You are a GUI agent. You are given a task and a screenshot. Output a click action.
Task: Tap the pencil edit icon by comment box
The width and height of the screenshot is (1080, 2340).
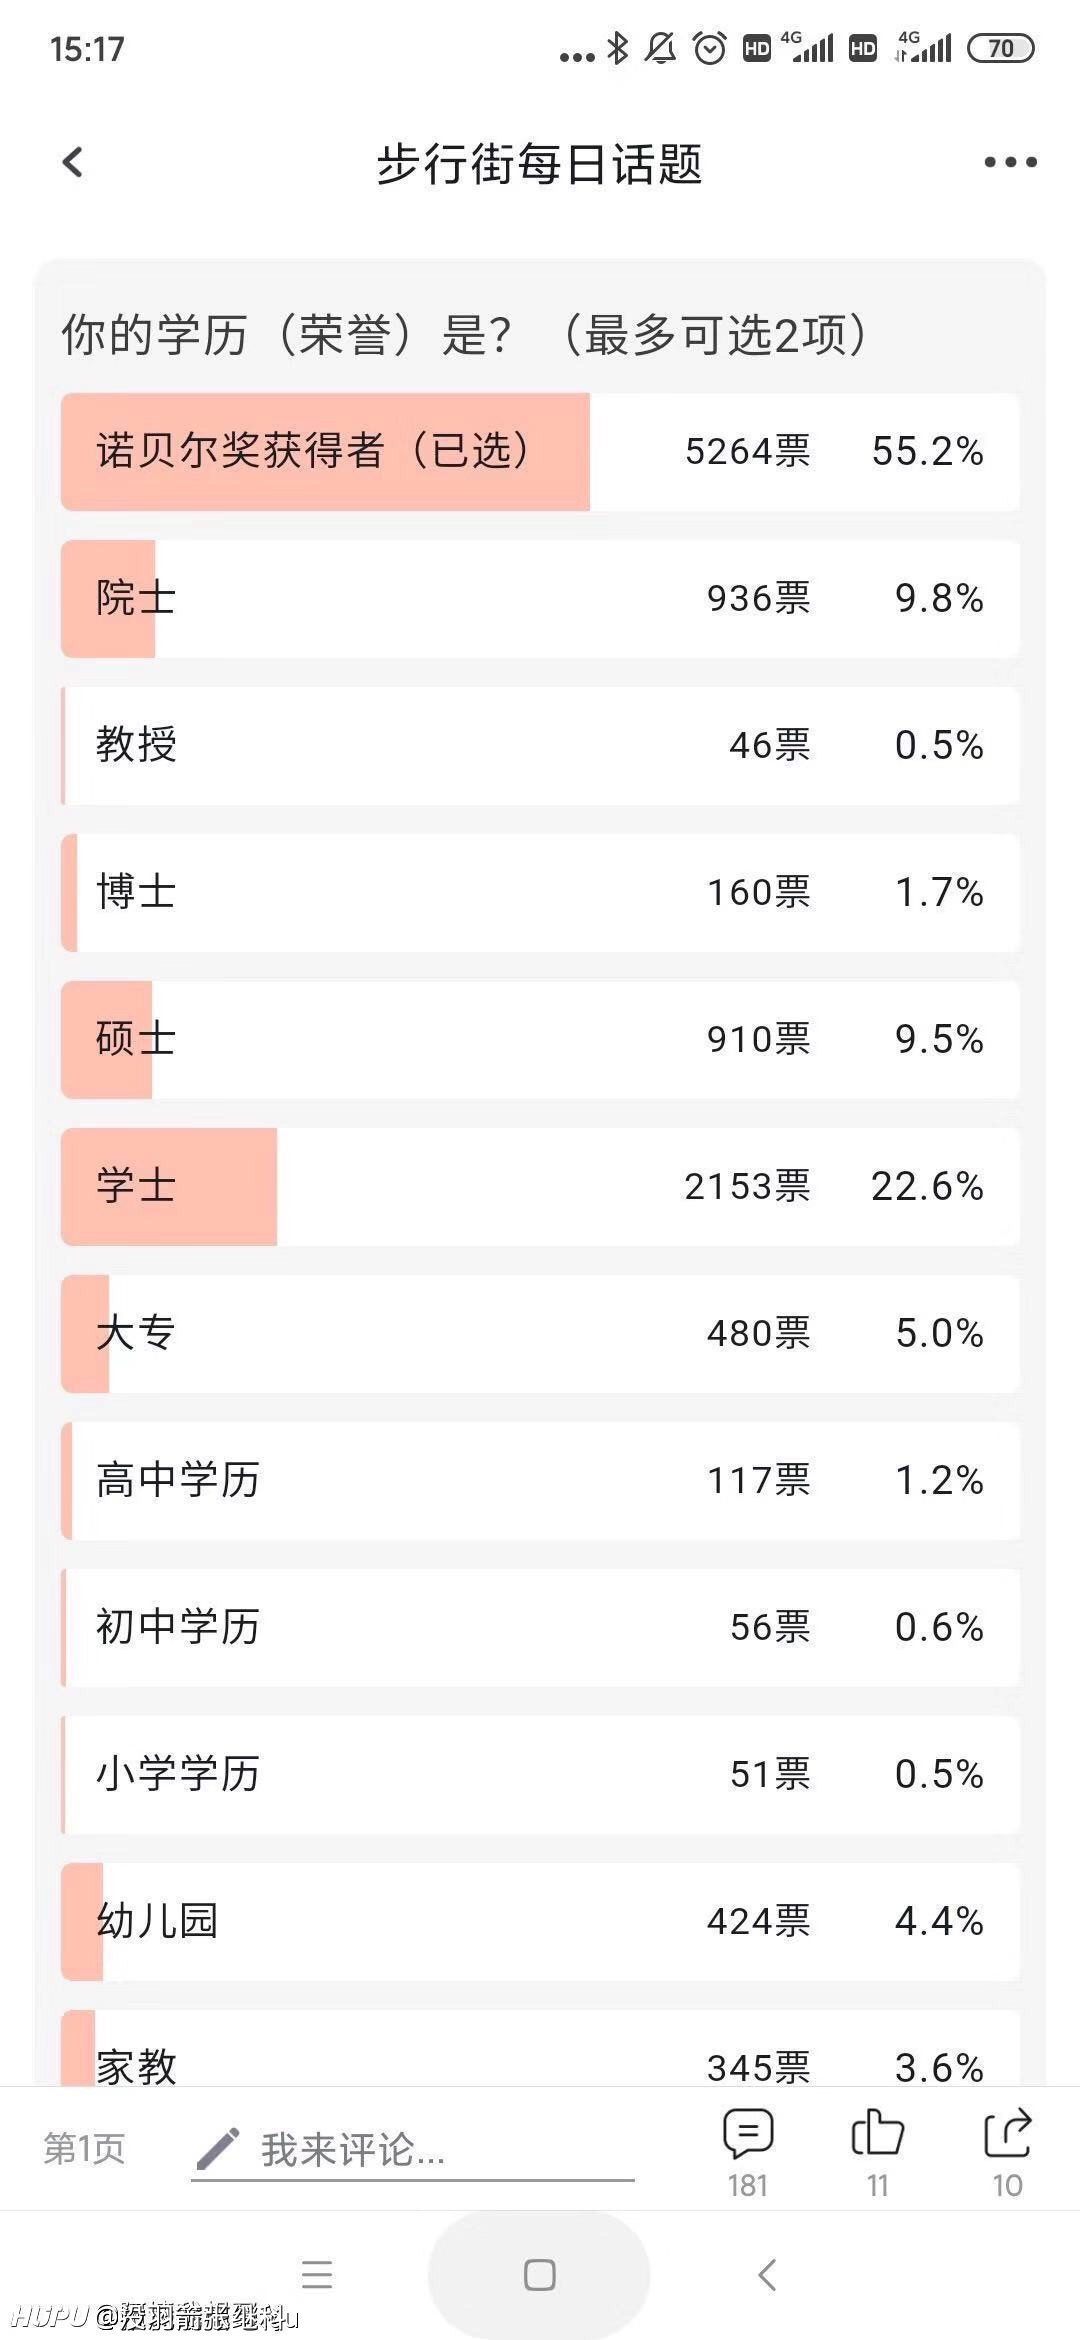[218, 2148]
